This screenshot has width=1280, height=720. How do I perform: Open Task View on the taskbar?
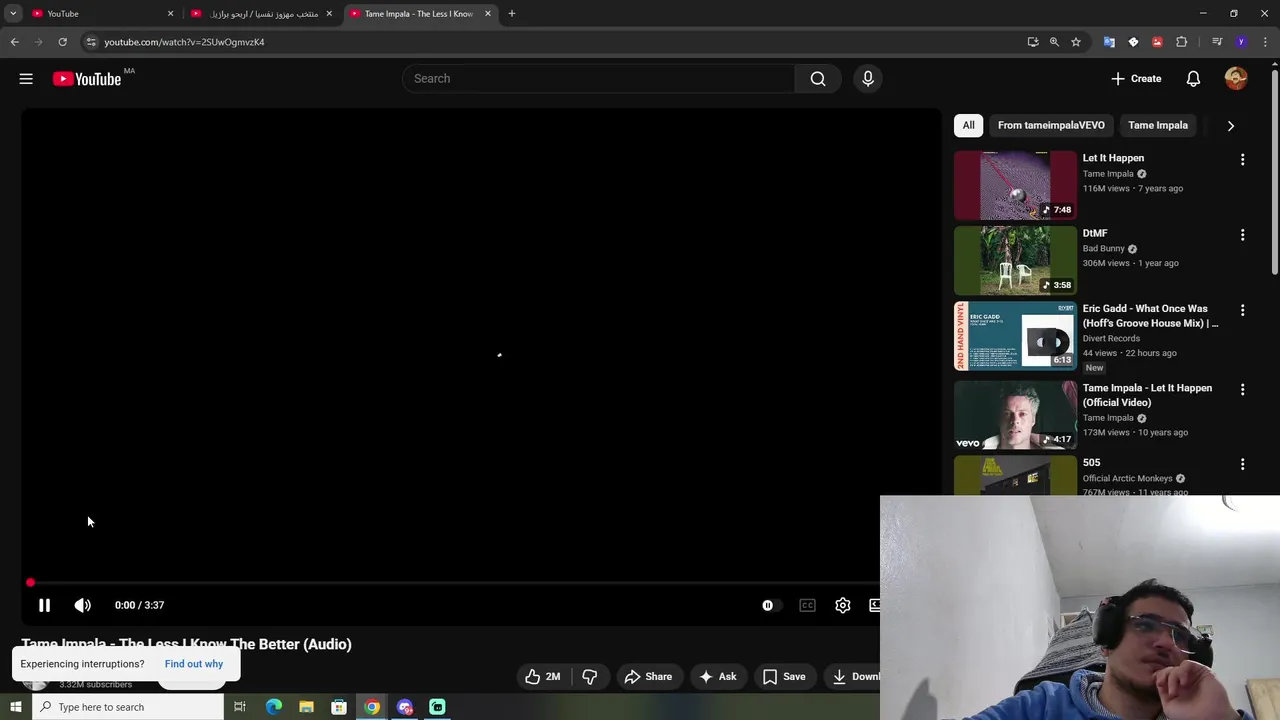(x=240, y=707)
